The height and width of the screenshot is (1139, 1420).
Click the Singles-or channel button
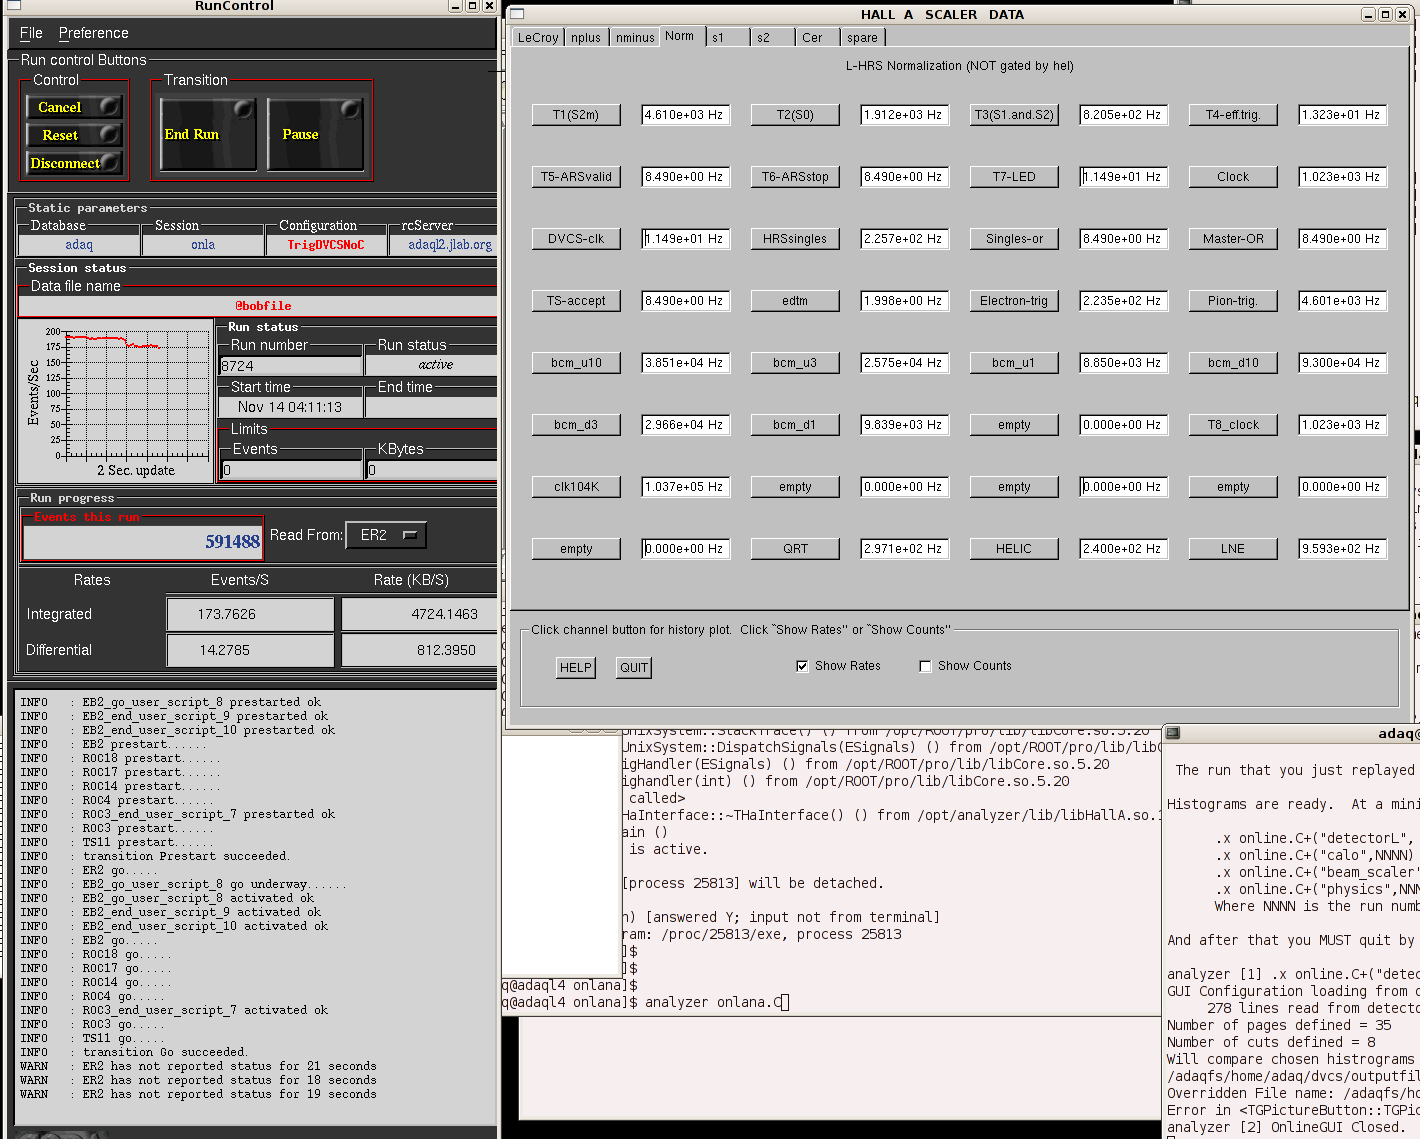(1014, 239)
